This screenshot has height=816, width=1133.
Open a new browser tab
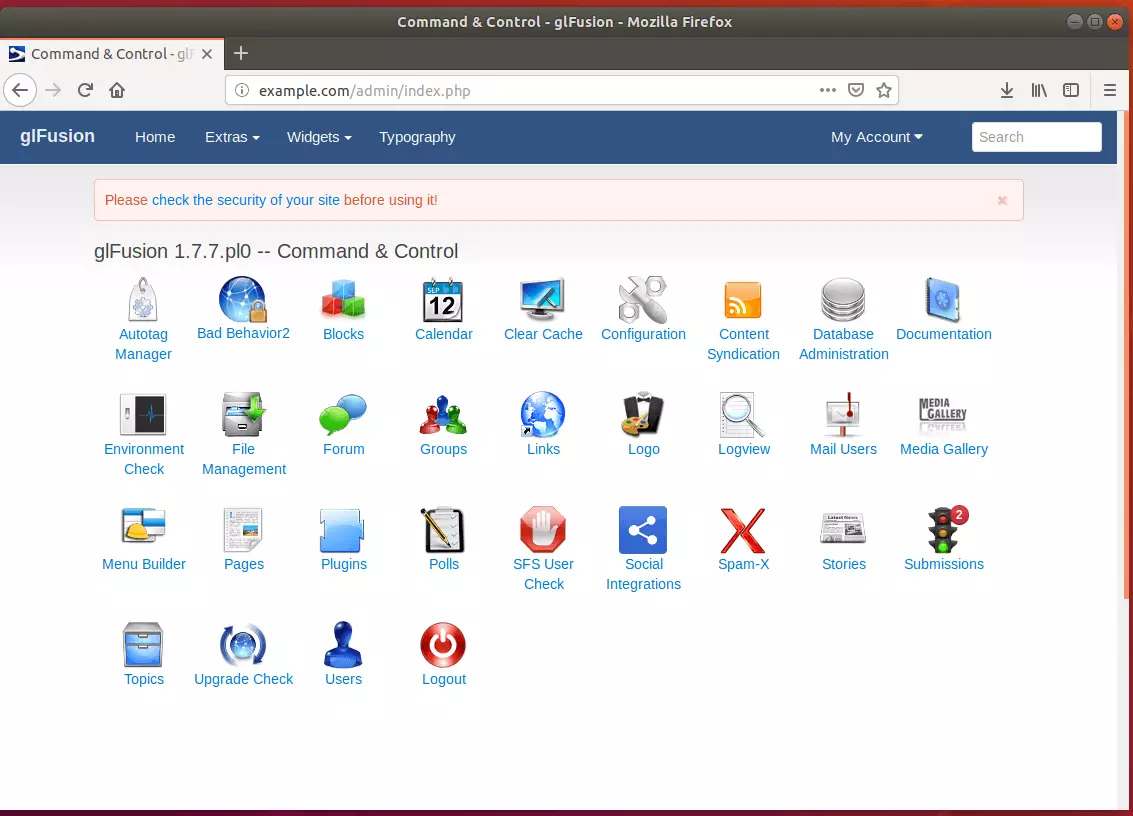pyautogui.click(x=241, y=53)
